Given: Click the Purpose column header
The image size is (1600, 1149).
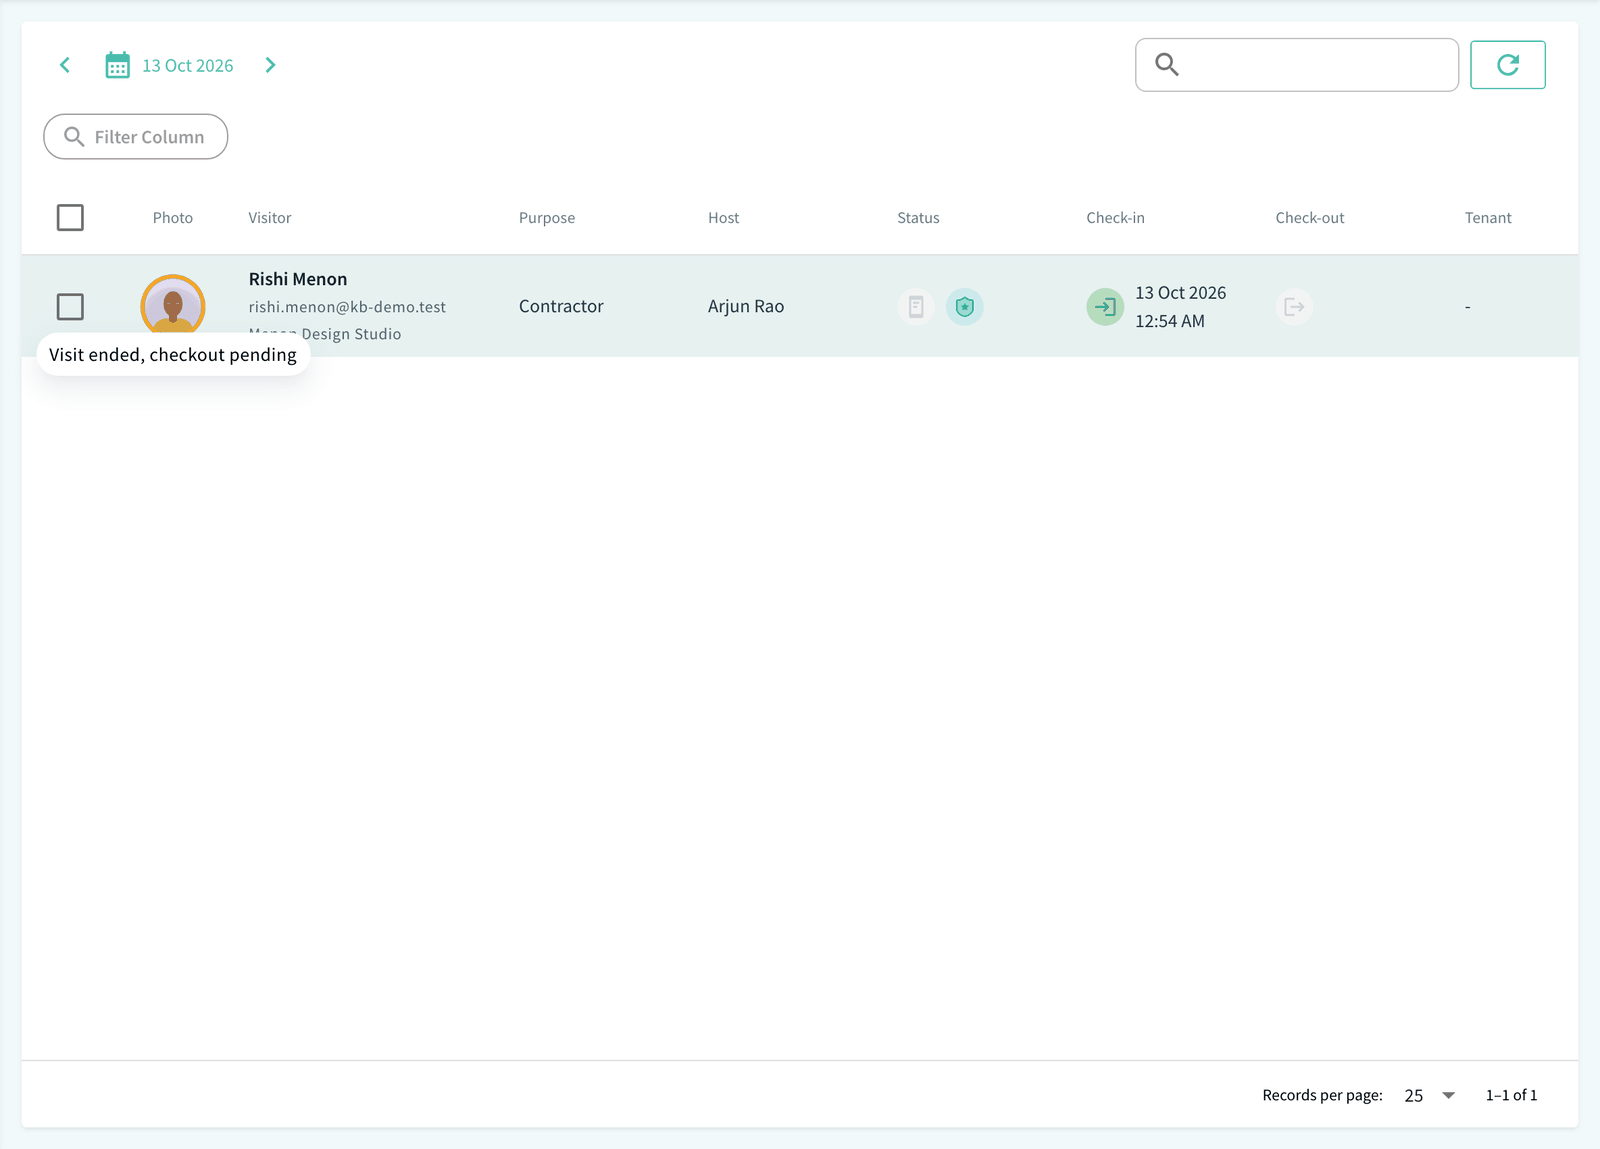Looking at the screenshot, I should [547, 218].
